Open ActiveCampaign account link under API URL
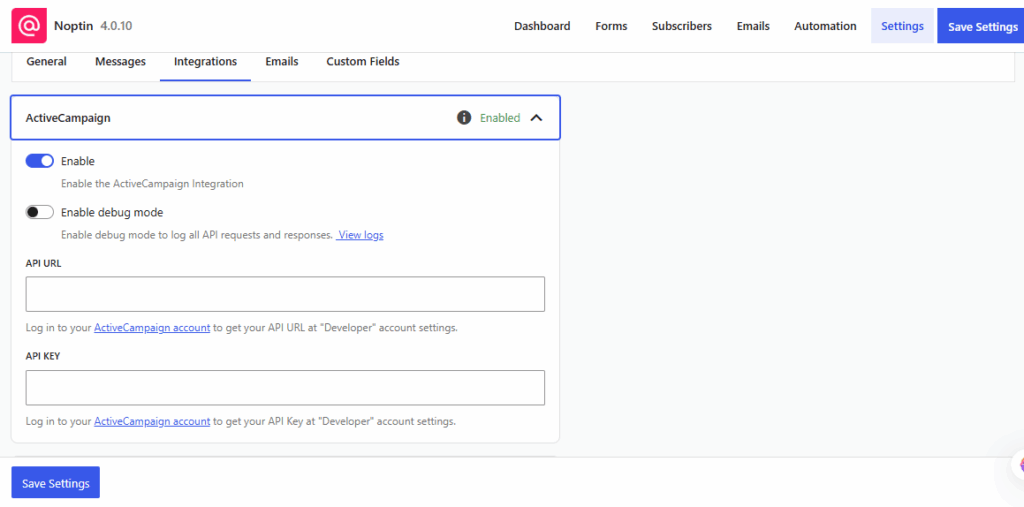1024x507 pixels. click(x=152, y=328)
